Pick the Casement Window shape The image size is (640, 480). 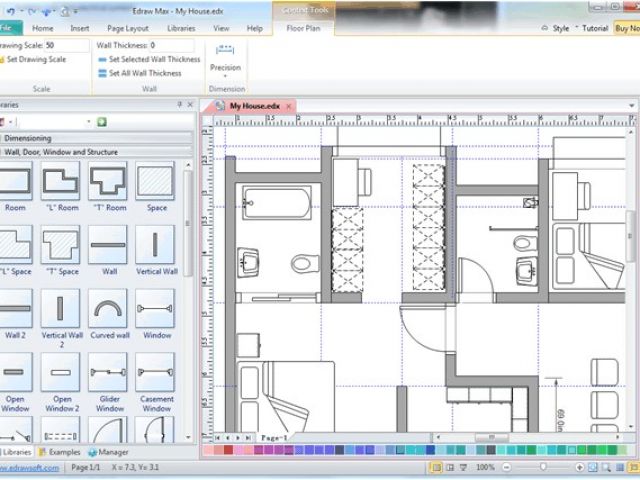click(x=156, y=377)
